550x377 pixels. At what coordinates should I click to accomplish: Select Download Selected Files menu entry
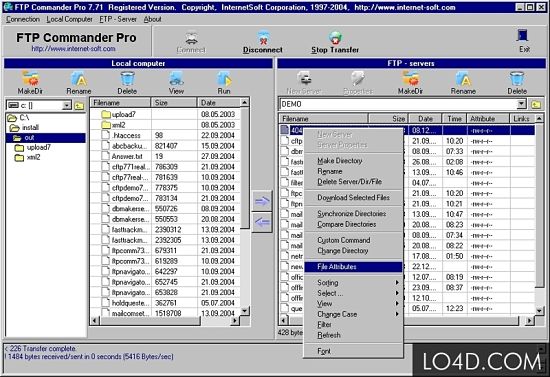(x=353, y=197)
